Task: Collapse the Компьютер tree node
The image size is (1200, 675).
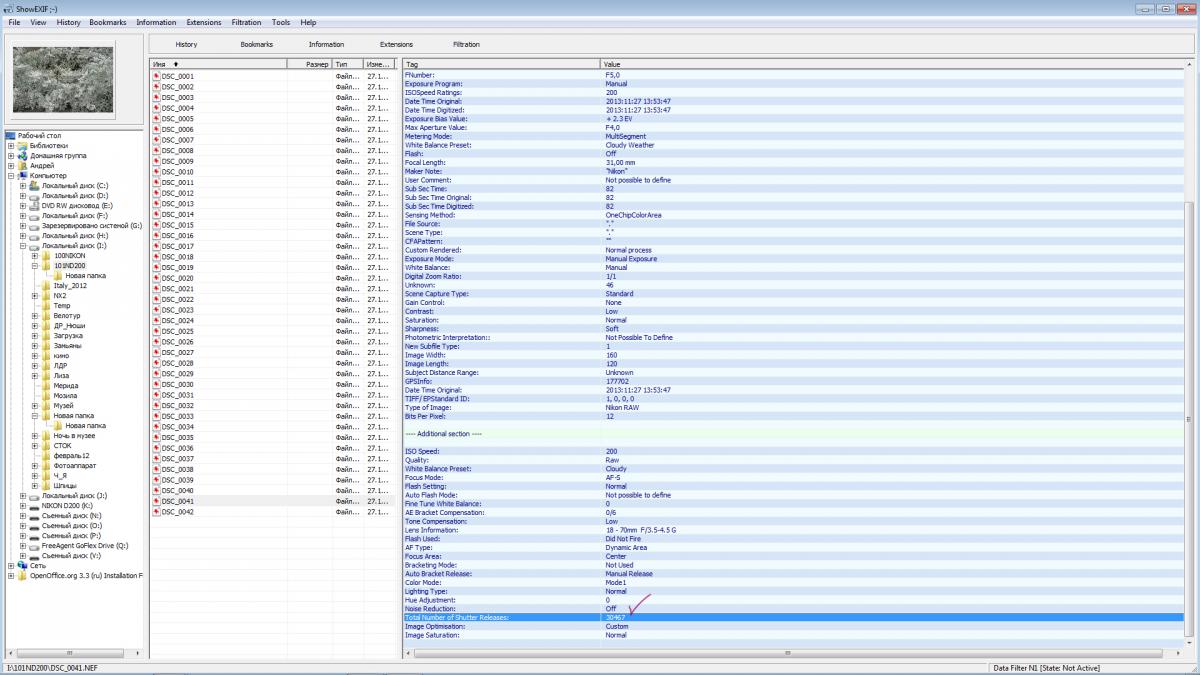Action: click(11, 175)
